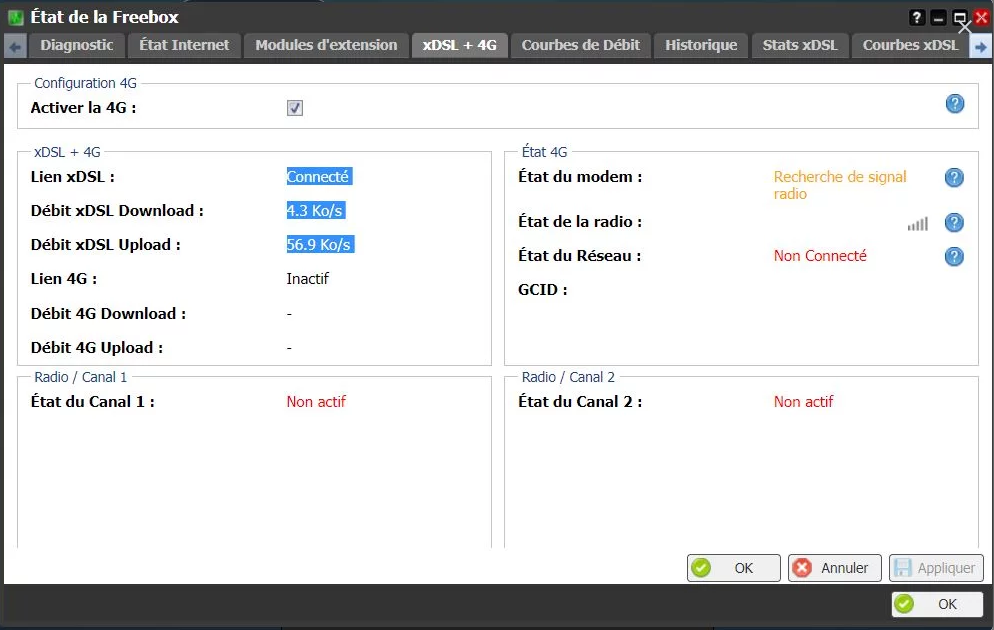Click the 'Débit 4G Download :' label
The width and height of the screenshot is (994, 630).
point(108,314)
